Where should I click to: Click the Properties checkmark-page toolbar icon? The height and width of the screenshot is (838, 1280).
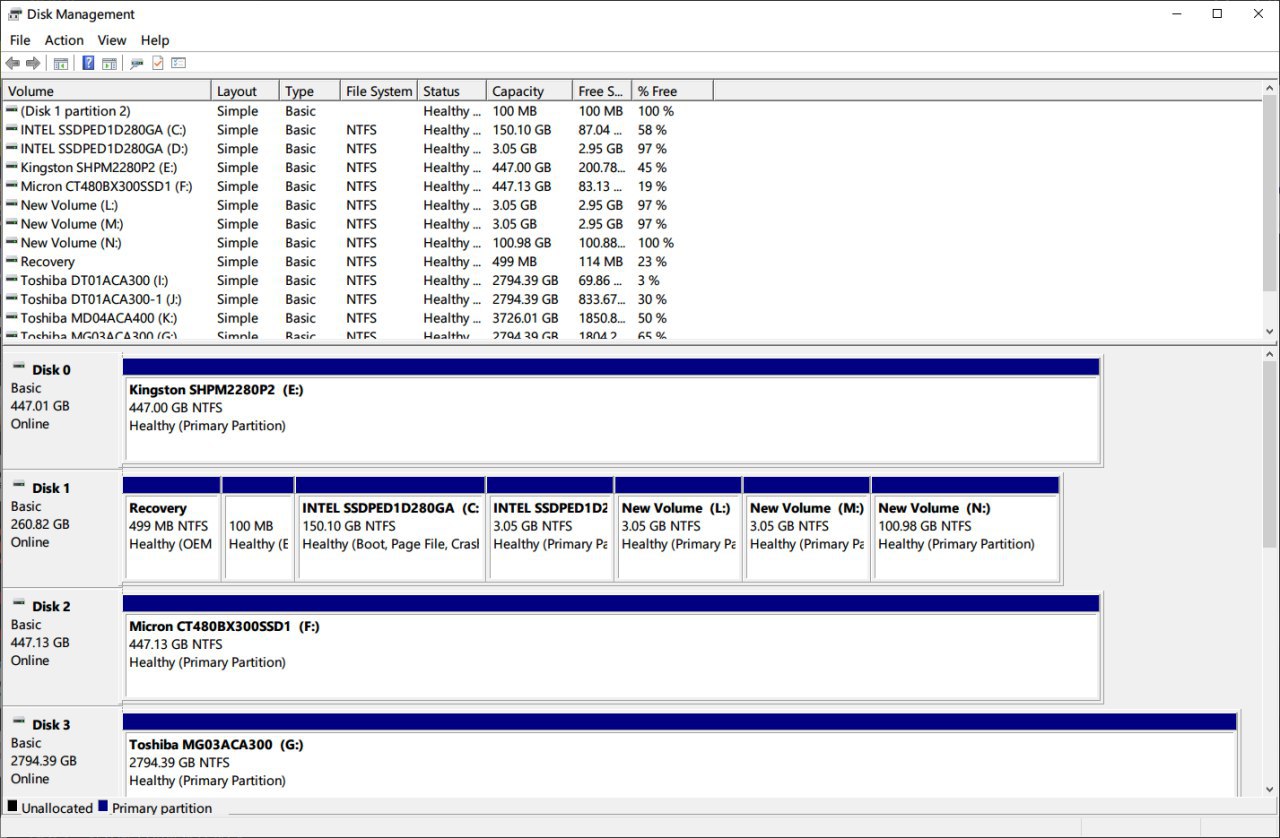pyautogui.click(x=158, y=63)
